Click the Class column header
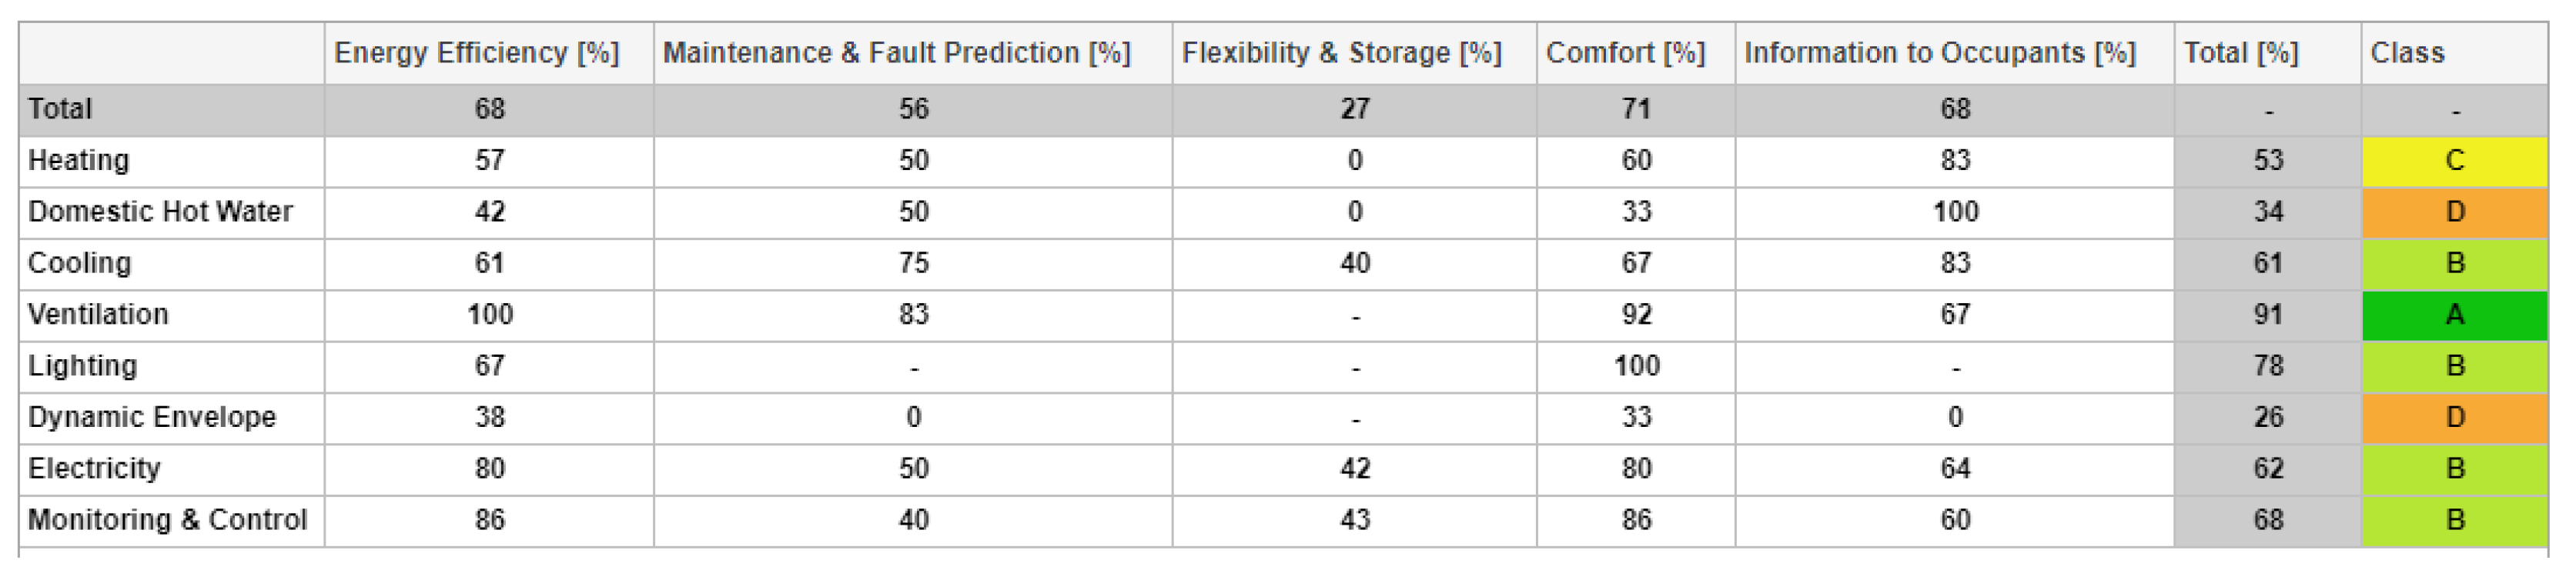 [2406, 53]
